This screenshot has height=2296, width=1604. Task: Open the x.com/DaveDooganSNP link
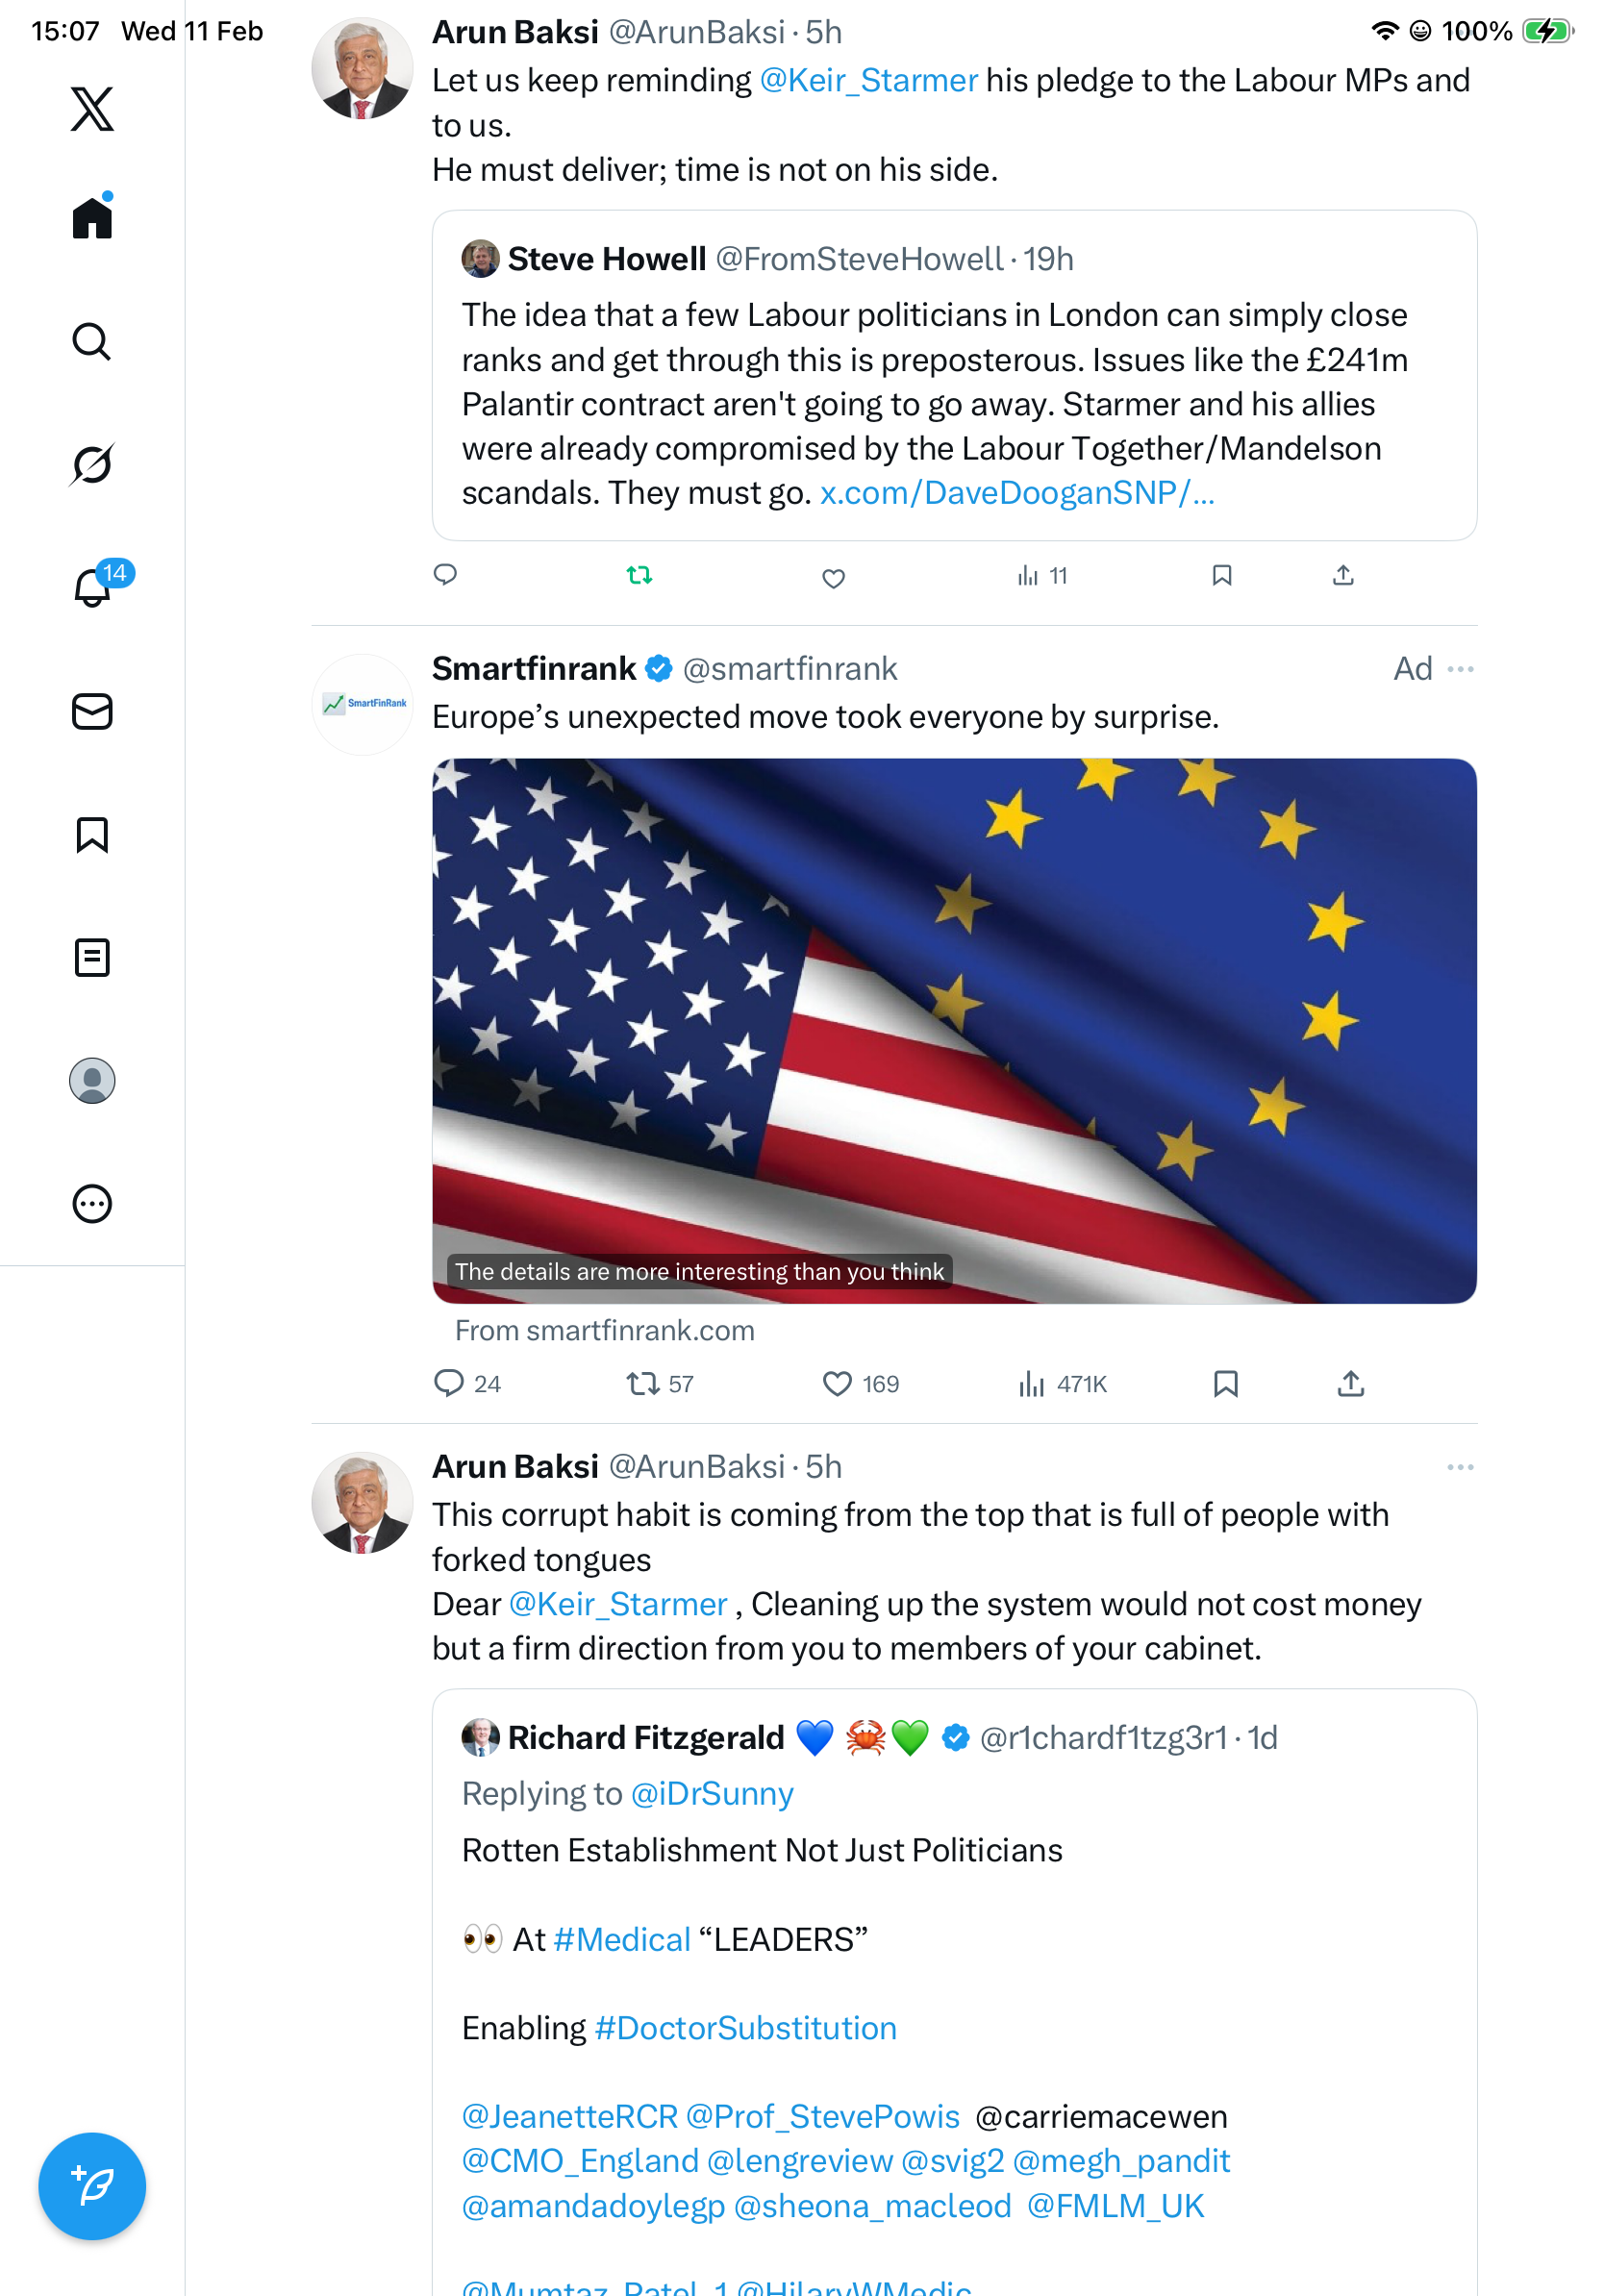click(1016, 493)
